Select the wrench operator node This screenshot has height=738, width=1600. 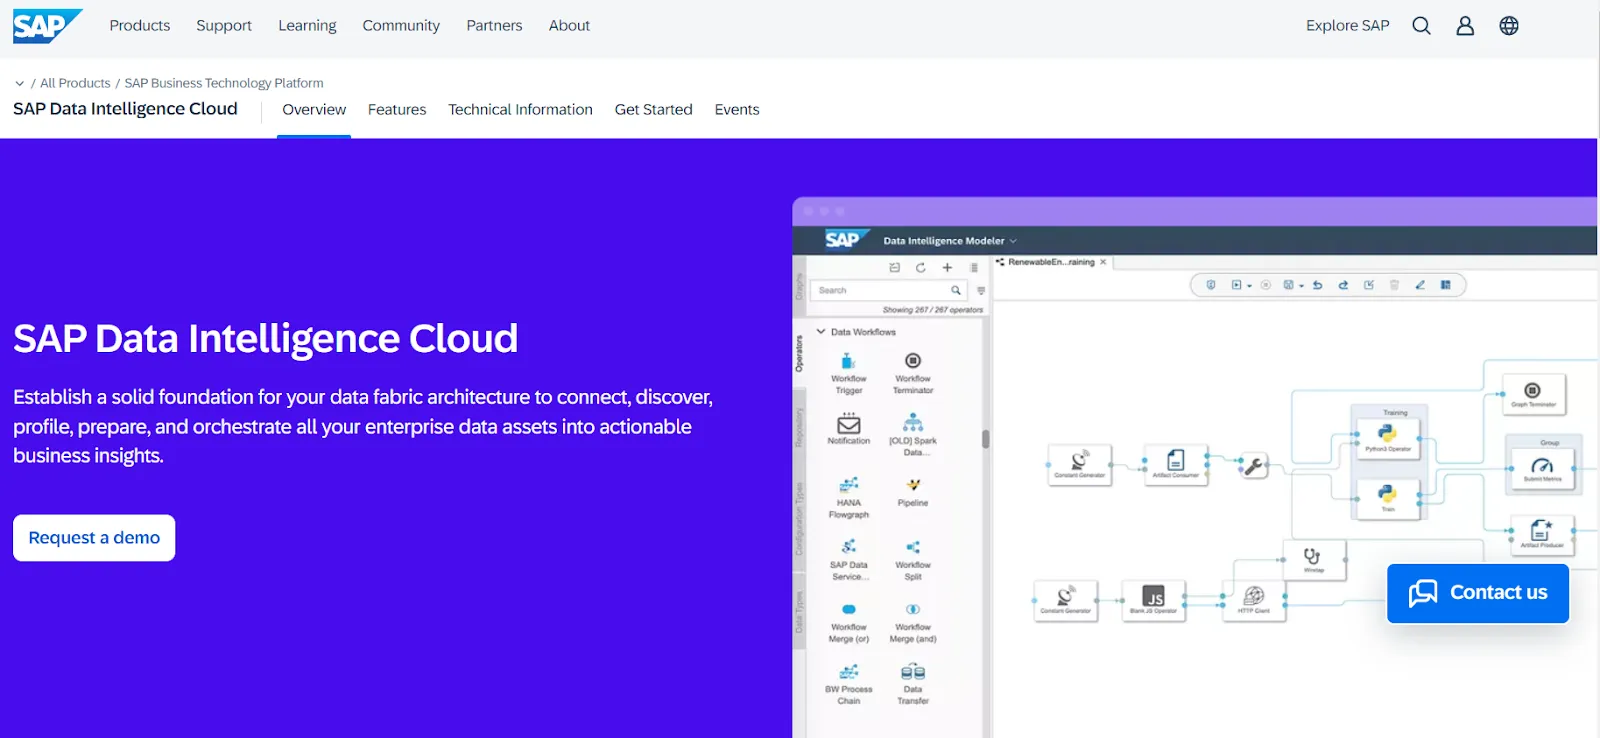tap(1254, 466)
